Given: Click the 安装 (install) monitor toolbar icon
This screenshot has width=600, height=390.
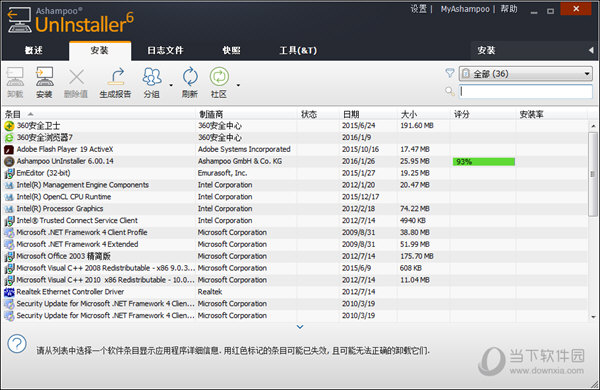Looking at the screenshot, I should pos(44,77).
